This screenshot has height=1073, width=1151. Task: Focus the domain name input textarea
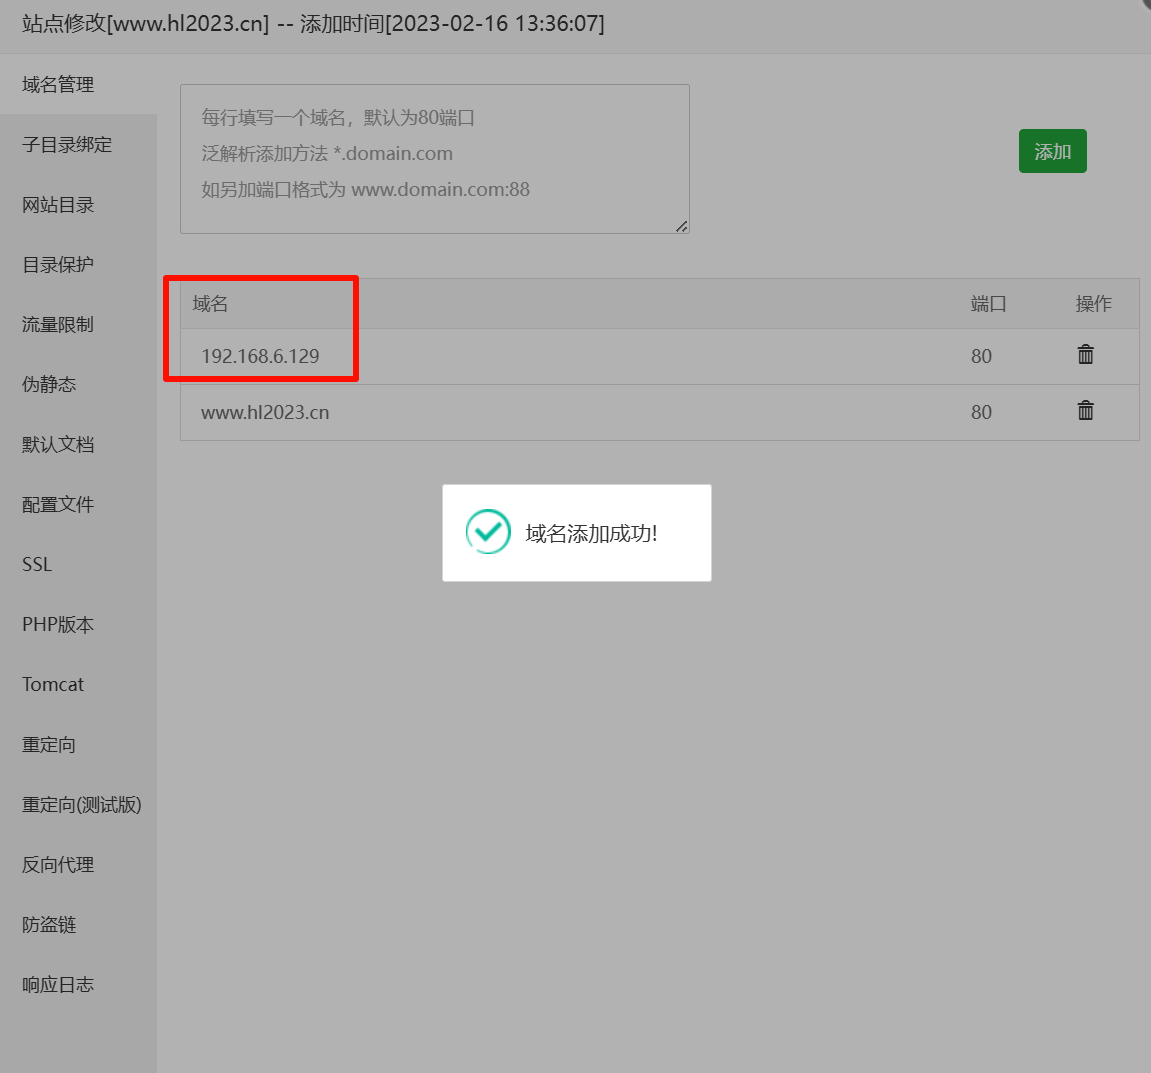[x=435, y=159]
